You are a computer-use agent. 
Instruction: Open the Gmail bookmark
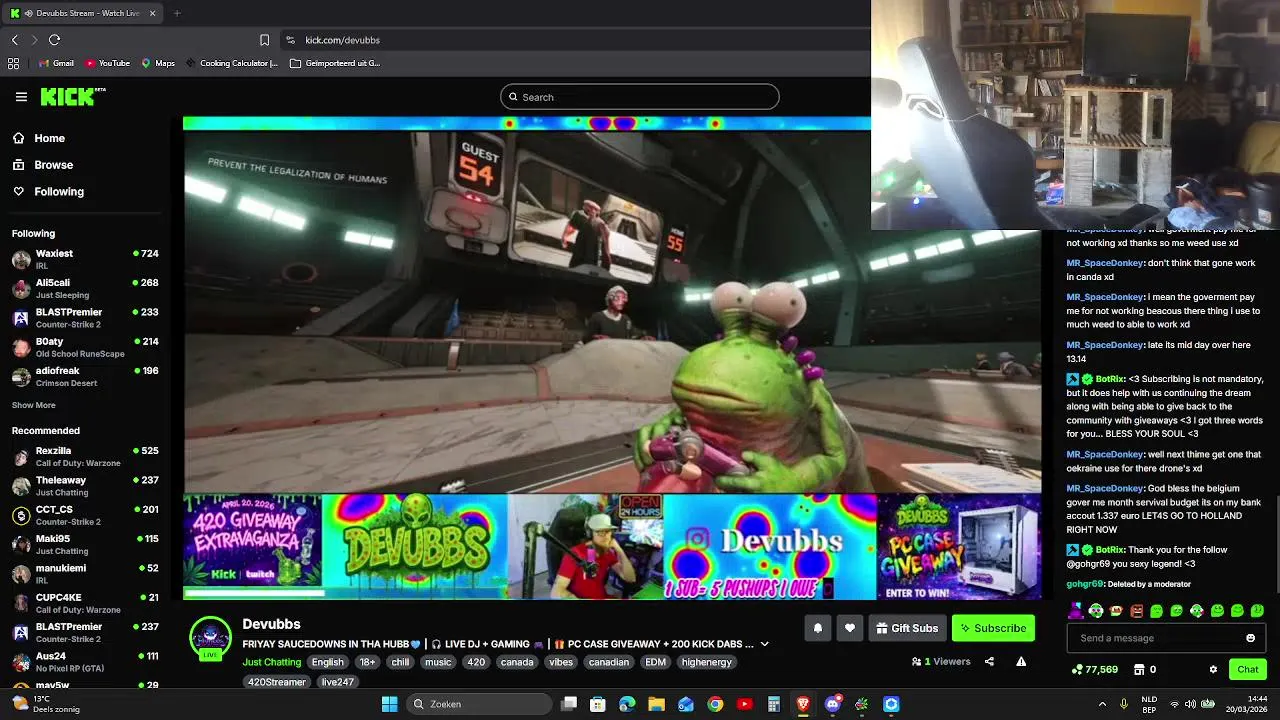tap(56, 63)
